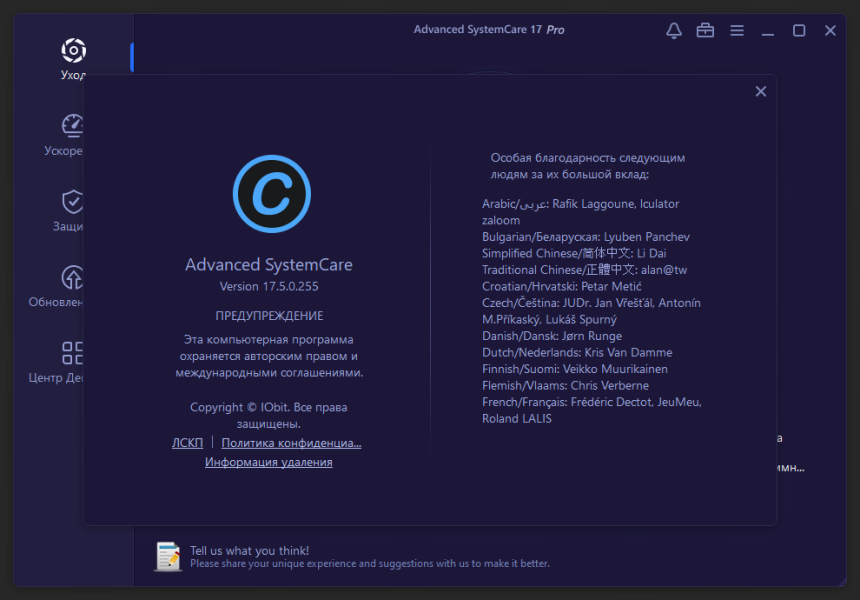Click the Danish Jørn Runge line
This screenshot has width=860, height=600.
[552, 336]
